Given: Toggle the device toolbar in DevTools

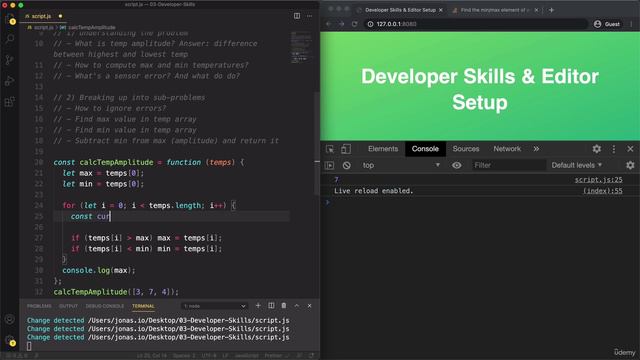Looking at the screenshot, I should click(346, 149).
